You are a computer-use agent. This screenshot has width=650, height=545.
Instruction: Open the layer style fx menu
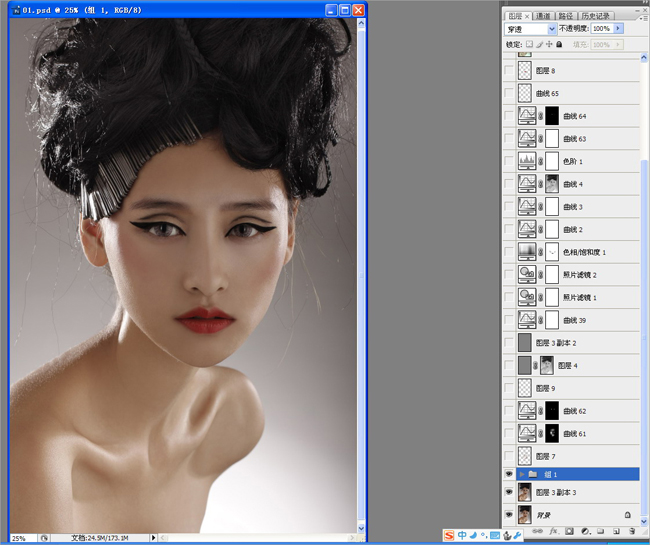(553, 531)
